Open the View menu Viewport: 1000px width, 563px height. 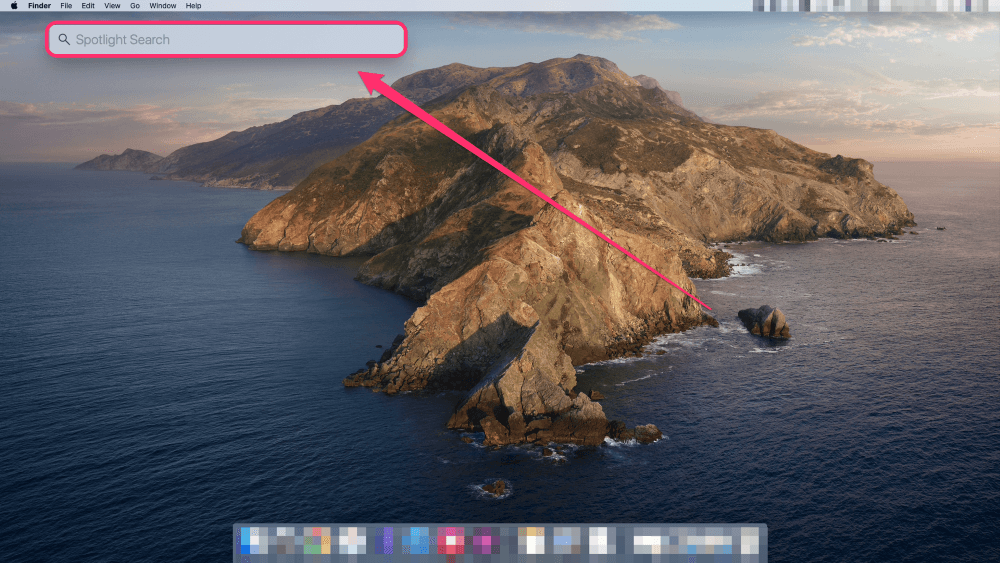112,6
